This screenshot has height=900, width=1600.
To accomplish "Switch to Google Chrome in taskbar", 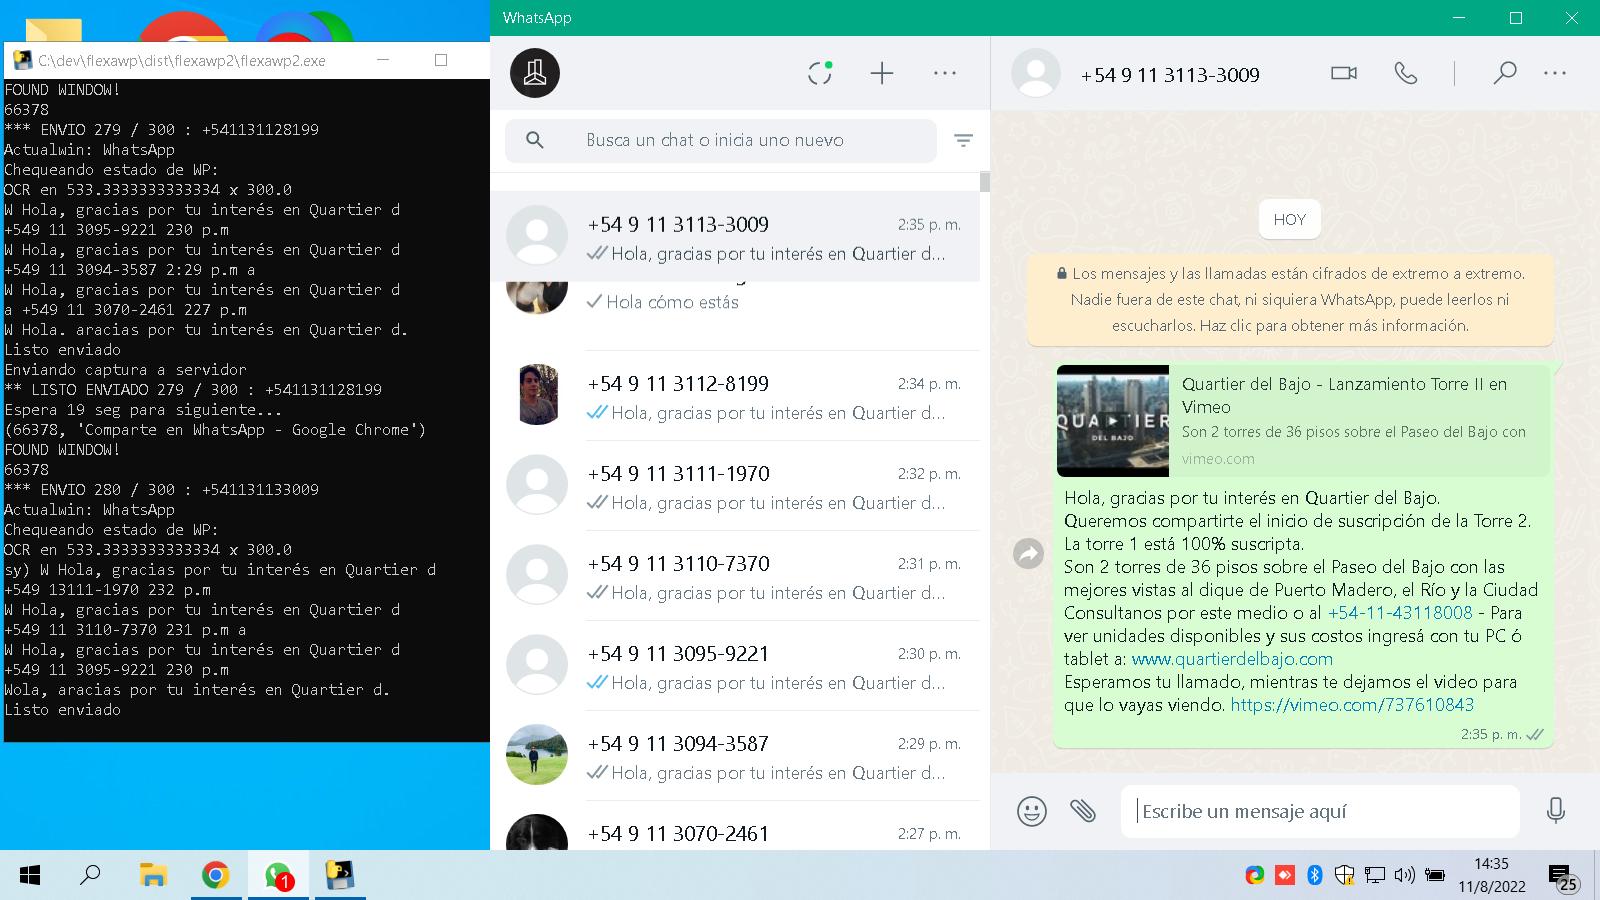I will [x=215, y=876].
